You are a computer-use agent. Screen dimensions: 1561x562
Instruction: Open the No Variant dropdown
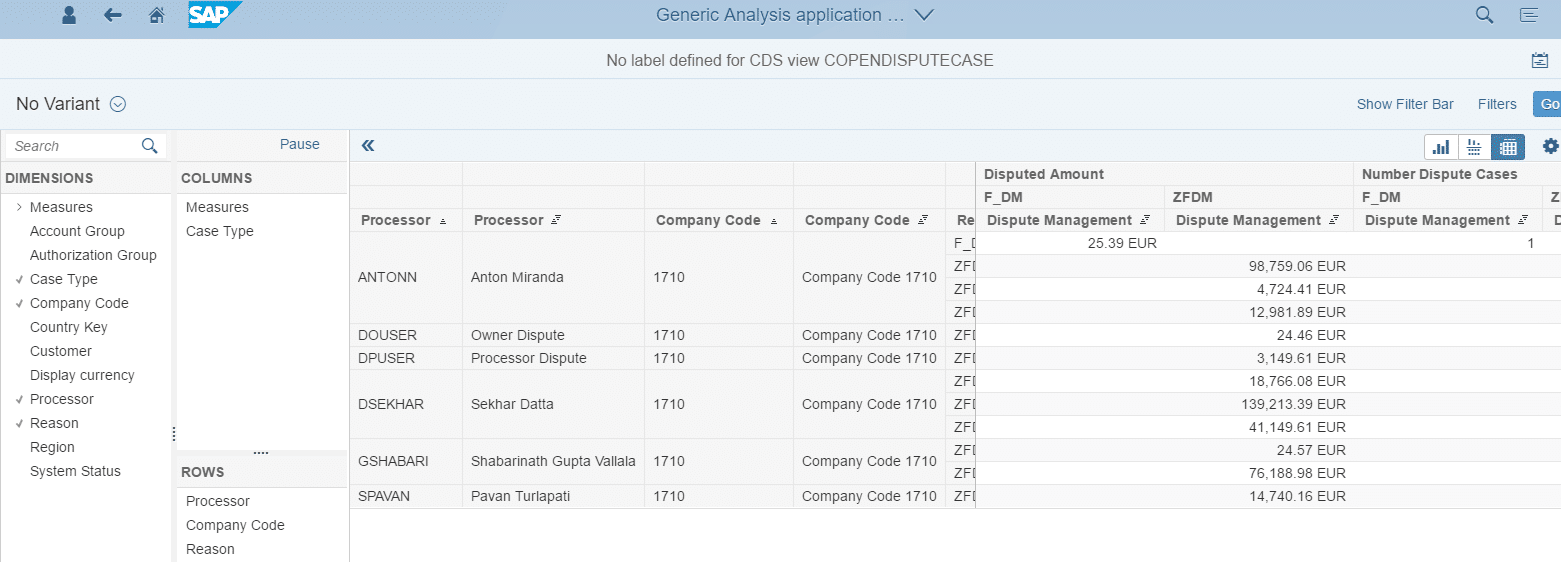tap(118, 104)
